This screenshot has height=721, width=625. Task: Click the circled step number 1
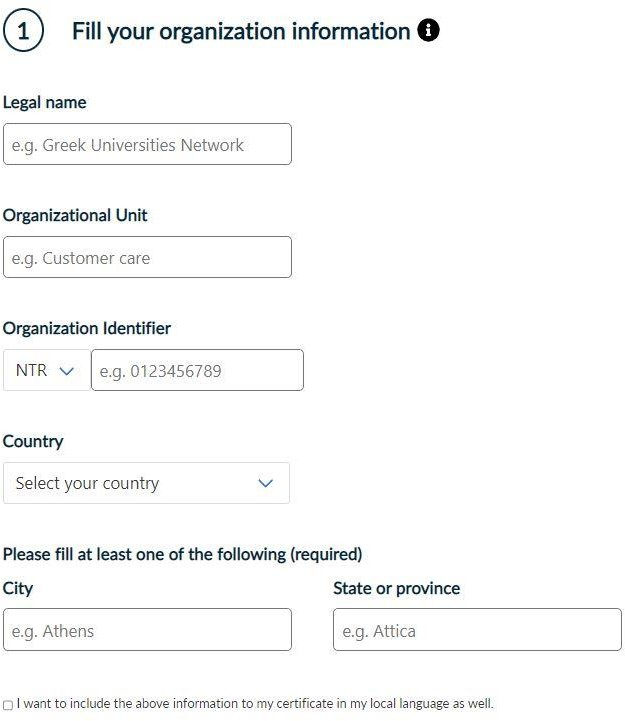pos(23,31)
